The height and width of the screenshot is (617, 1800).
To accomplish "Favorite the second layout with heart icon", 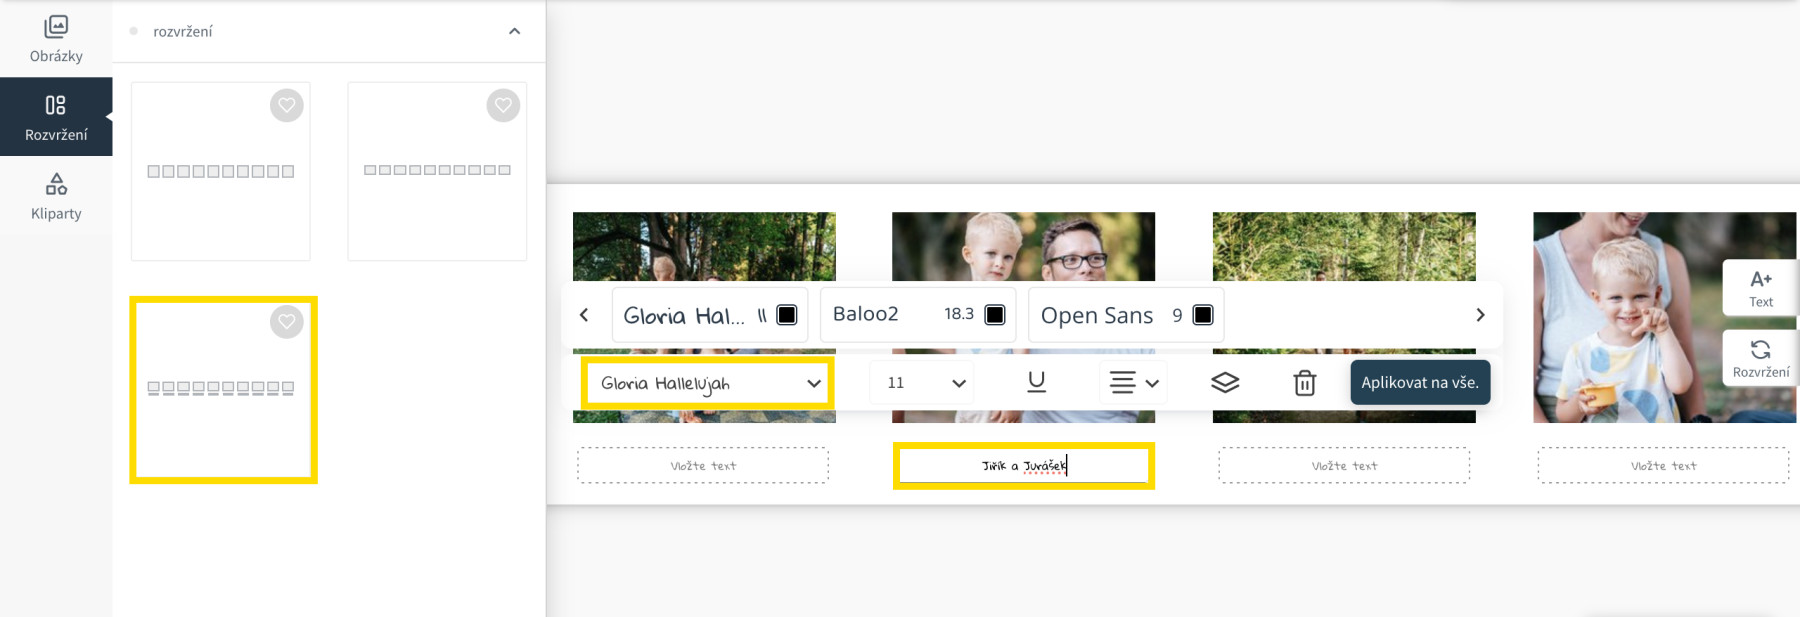I will point(503,105).
